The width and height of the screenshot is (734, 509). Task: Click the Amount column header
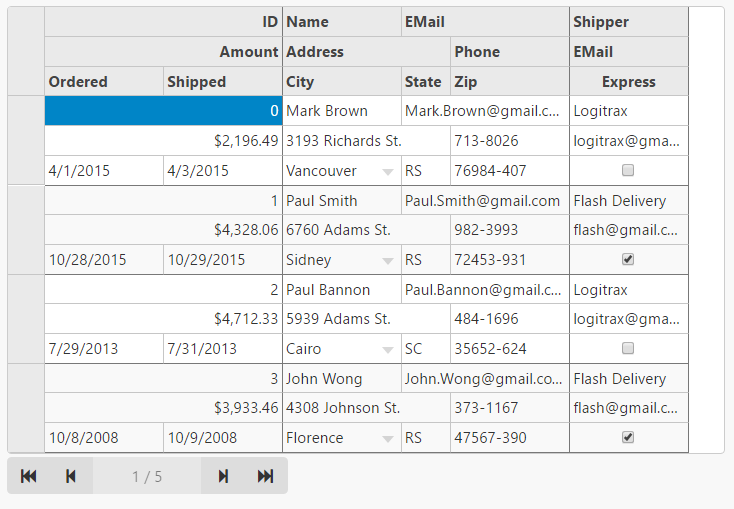163,52
